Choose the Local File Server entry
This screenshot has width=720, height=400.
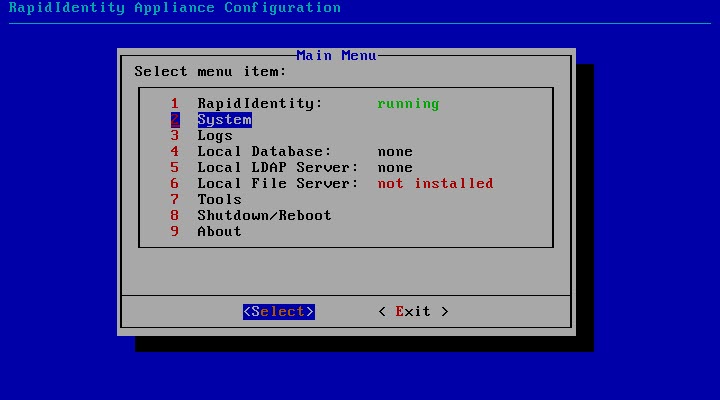point(277,184)
